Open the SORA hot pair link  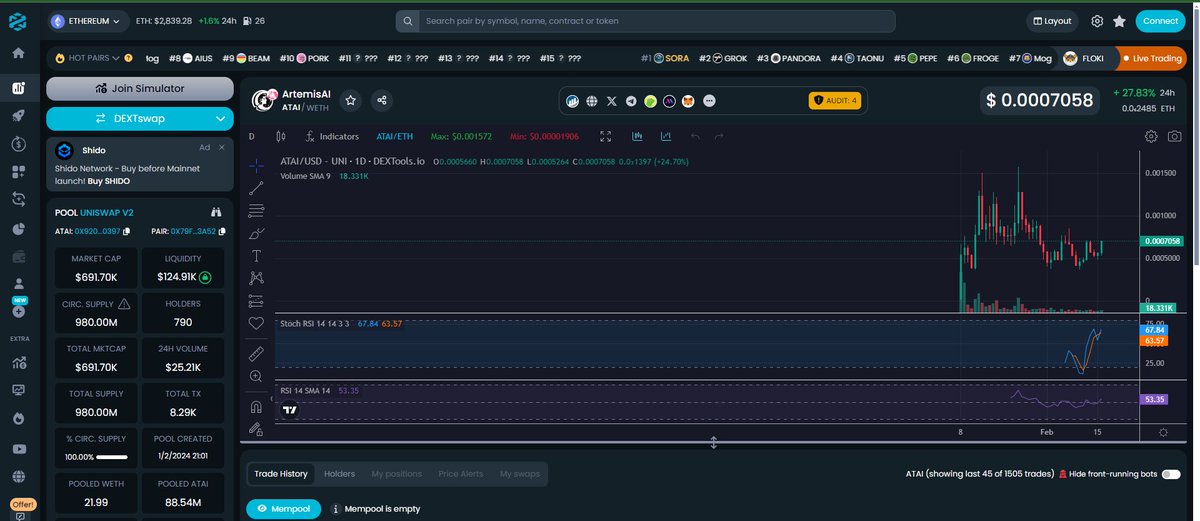(665, 58)
